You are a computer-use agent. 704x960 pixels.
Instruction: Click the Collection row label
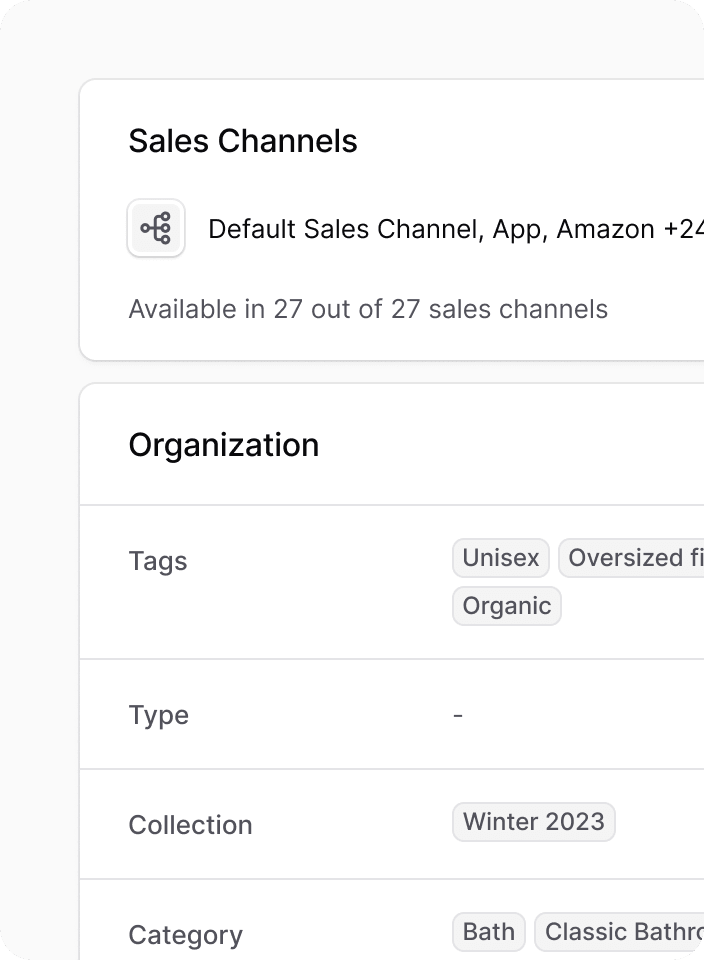(x=190, y=825)
